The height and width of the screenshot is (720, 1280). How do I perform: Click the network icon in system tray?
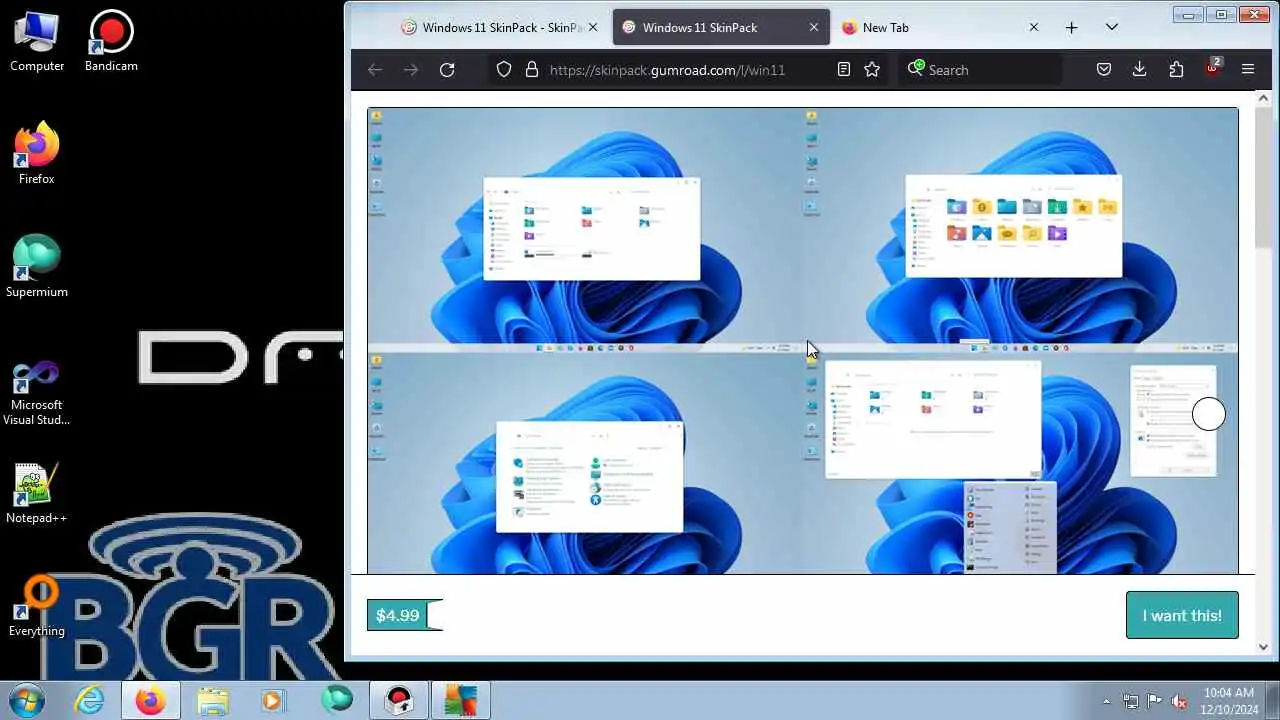point(1131,701)
